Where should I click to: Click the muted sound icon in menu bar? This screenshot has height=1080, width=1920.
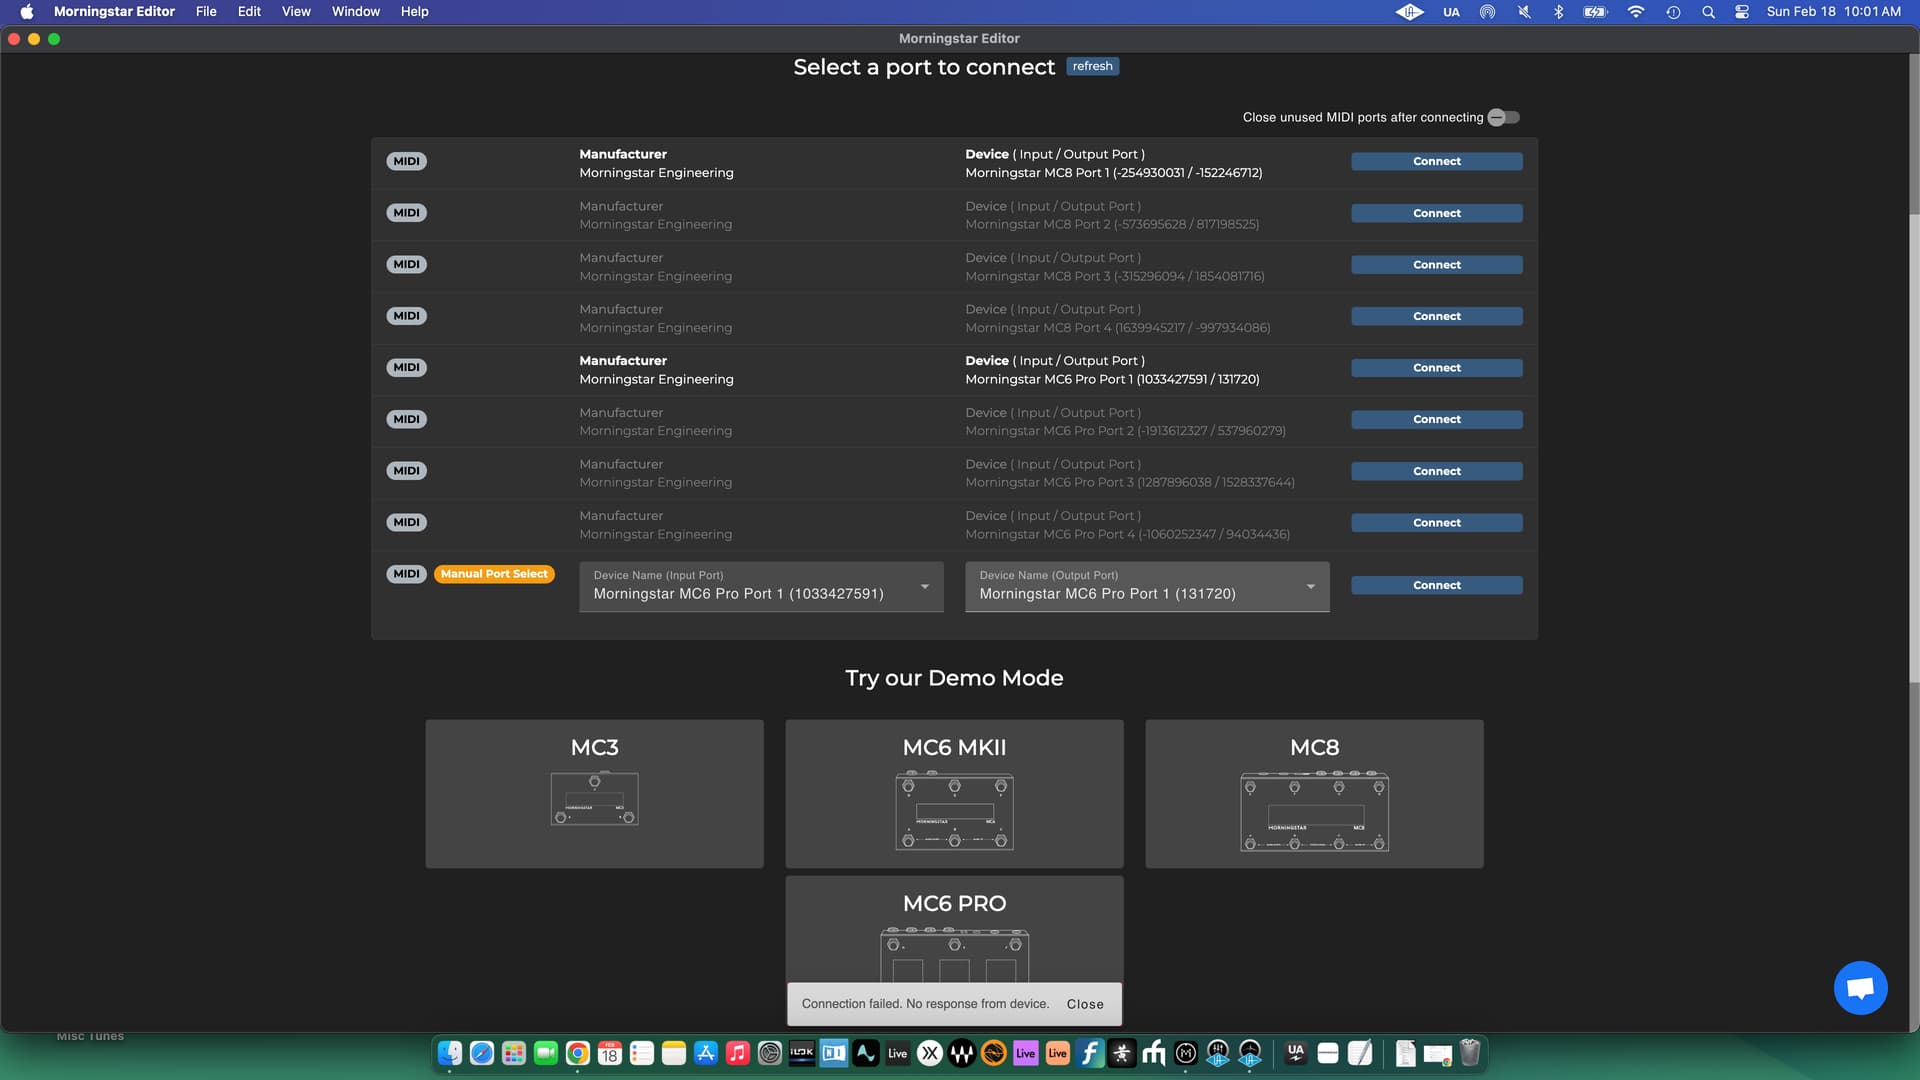pyautogui.click(x=1523, y=12)
